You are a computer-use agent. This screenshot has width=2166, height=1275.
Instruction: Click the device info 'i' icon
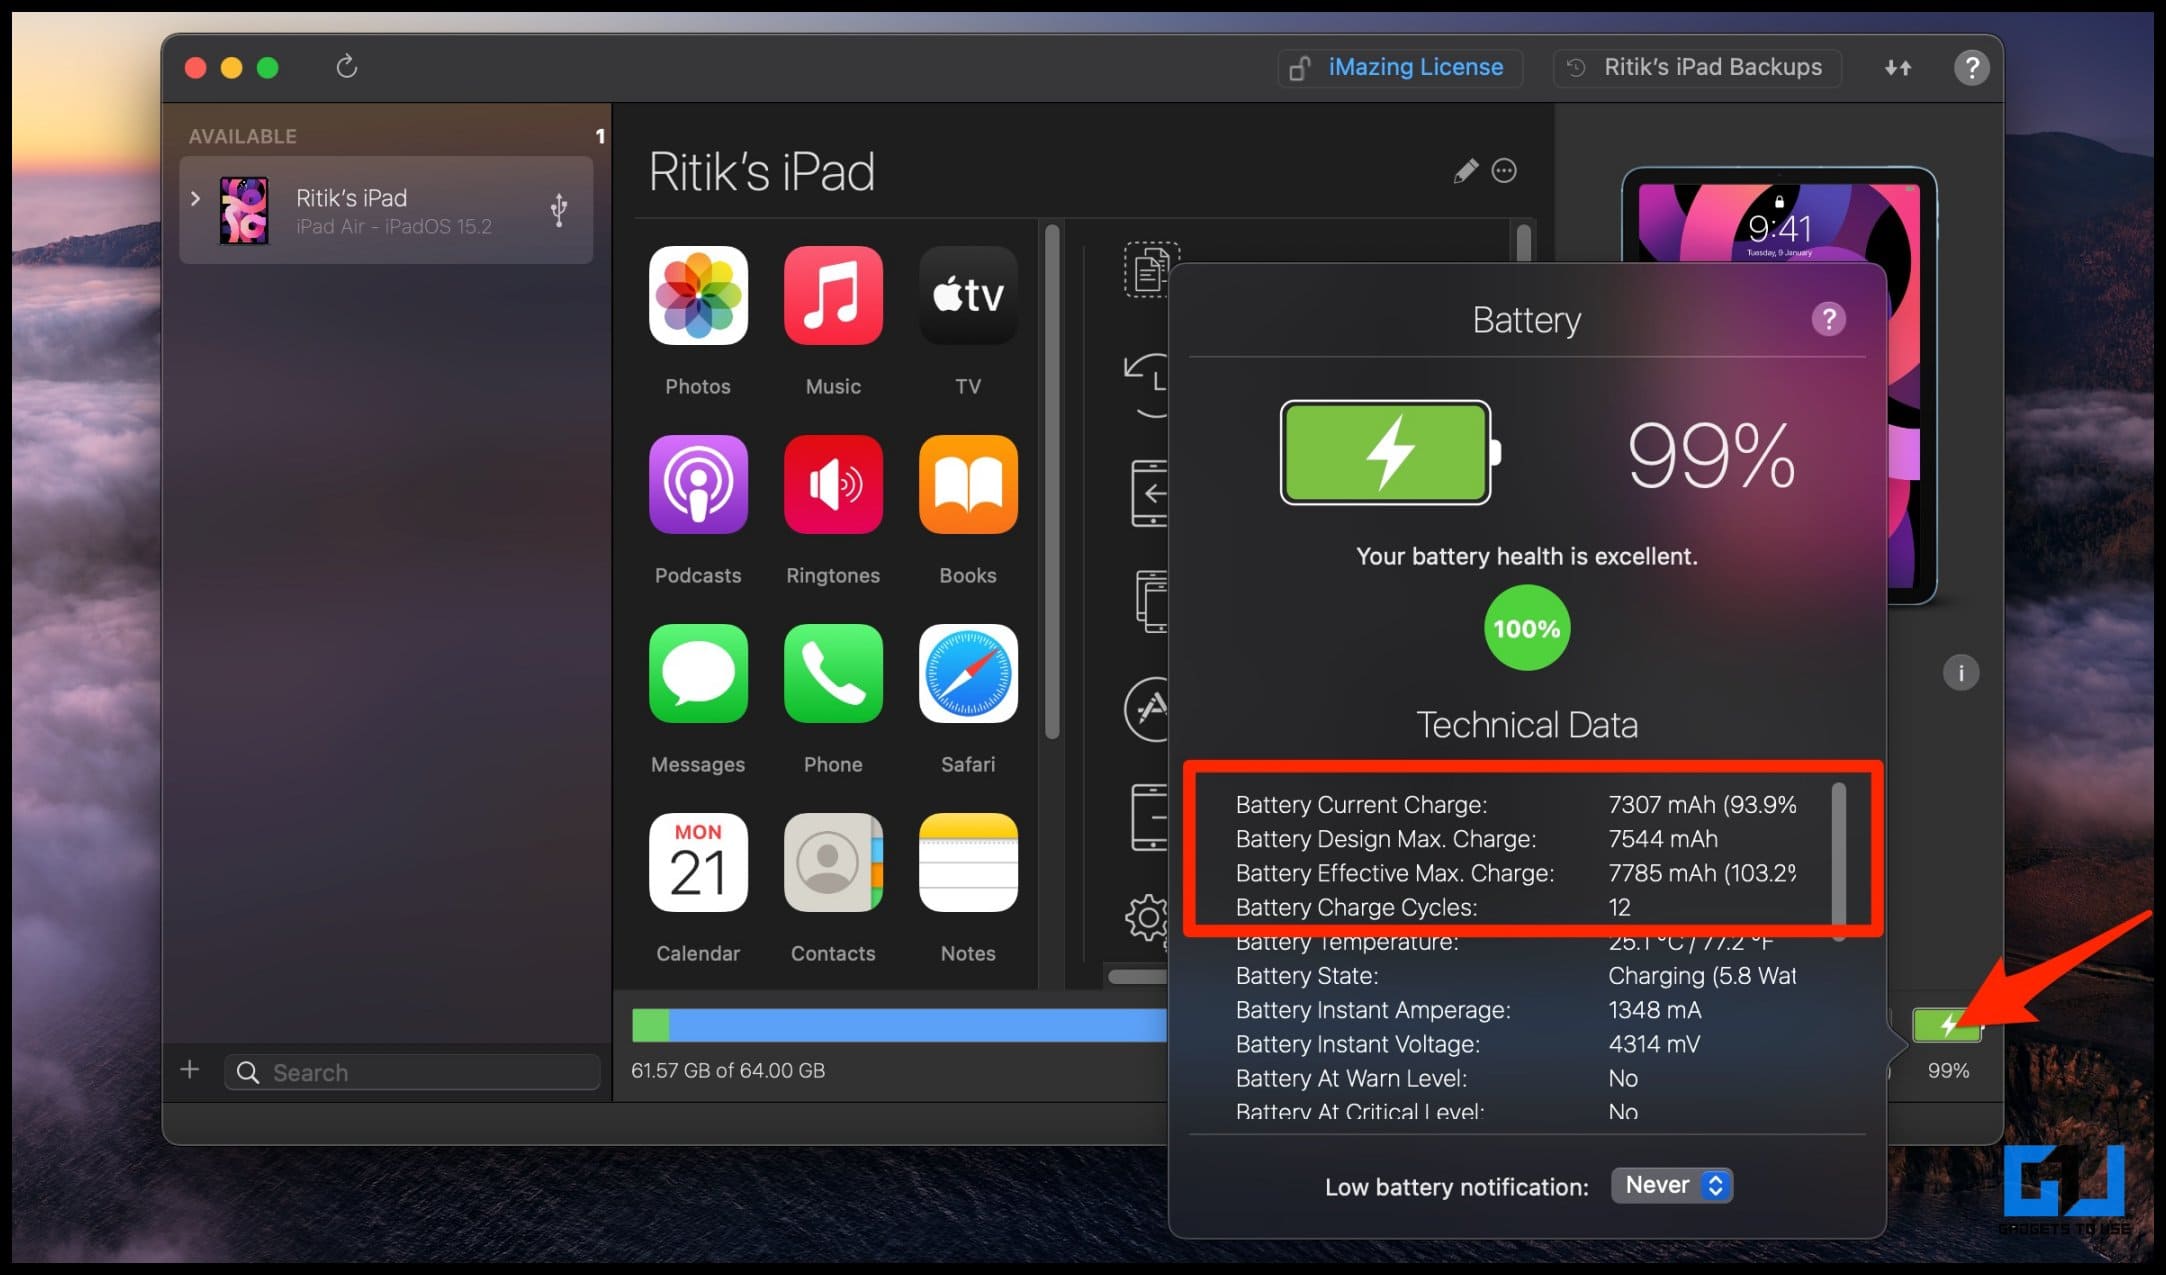pos(1960,673)
